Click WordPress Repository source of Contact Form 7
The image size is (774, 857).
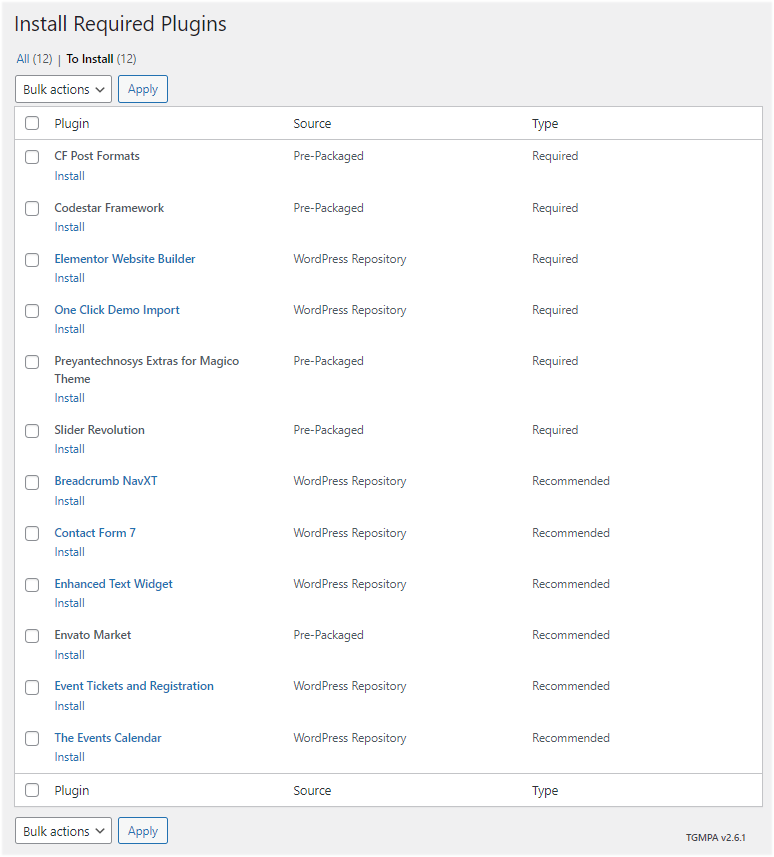pyautogui.click(x=350, y=533)
